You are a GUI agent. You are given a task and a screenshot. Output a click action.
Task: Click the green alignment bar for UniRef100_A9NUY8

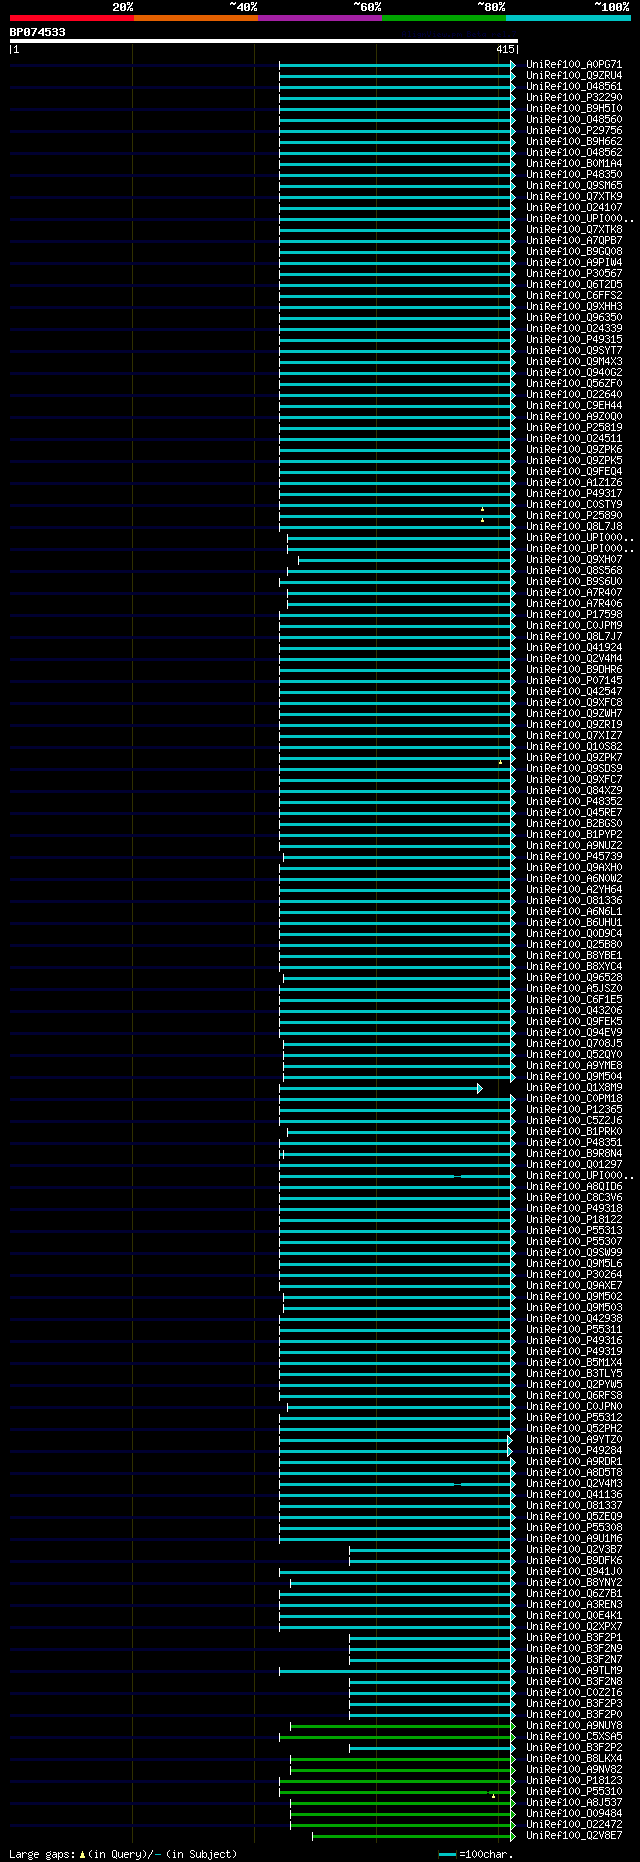pos(403,1726)
